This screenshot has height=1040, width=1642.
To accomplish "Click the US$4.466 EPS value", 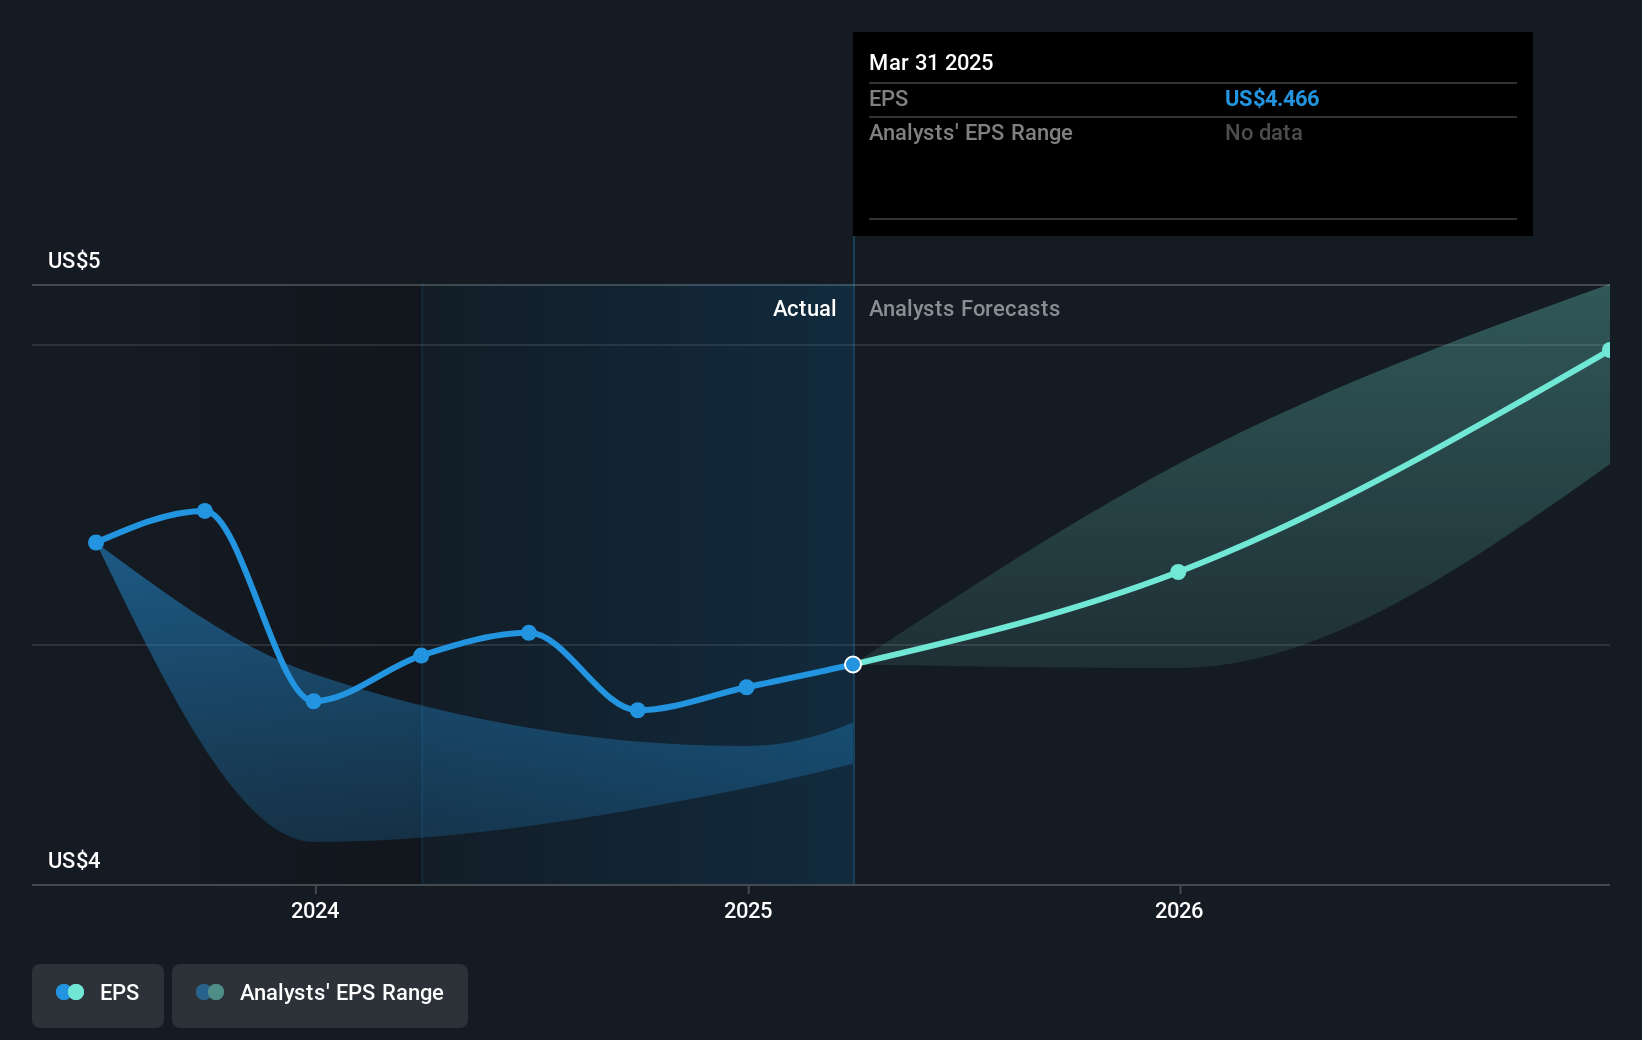I will coord(1272,98).
